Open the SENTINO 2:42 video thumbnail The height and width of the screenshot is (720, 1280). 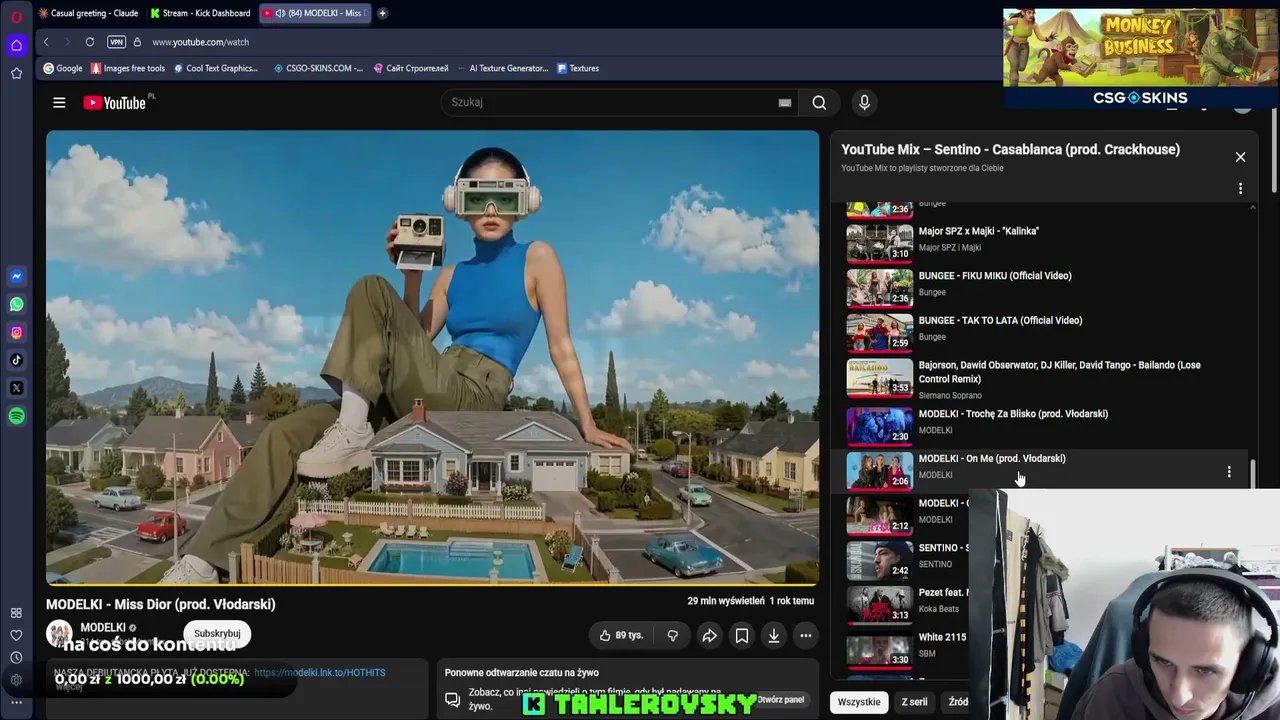(x=880, y=559)
